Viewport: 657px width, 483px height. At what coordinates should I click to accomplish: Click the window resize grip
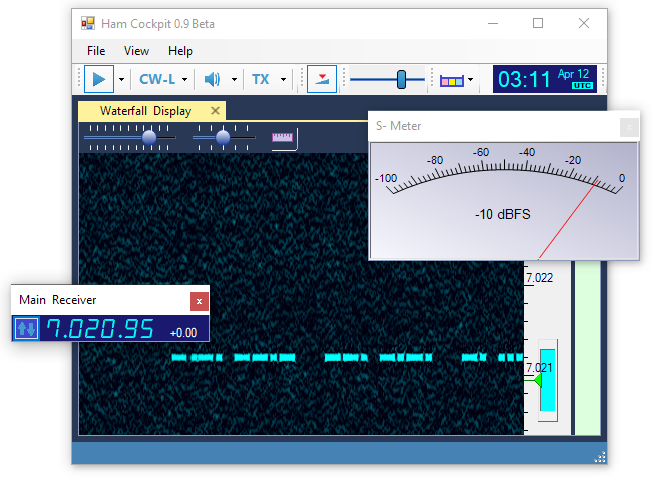click(x=600, y=457)
